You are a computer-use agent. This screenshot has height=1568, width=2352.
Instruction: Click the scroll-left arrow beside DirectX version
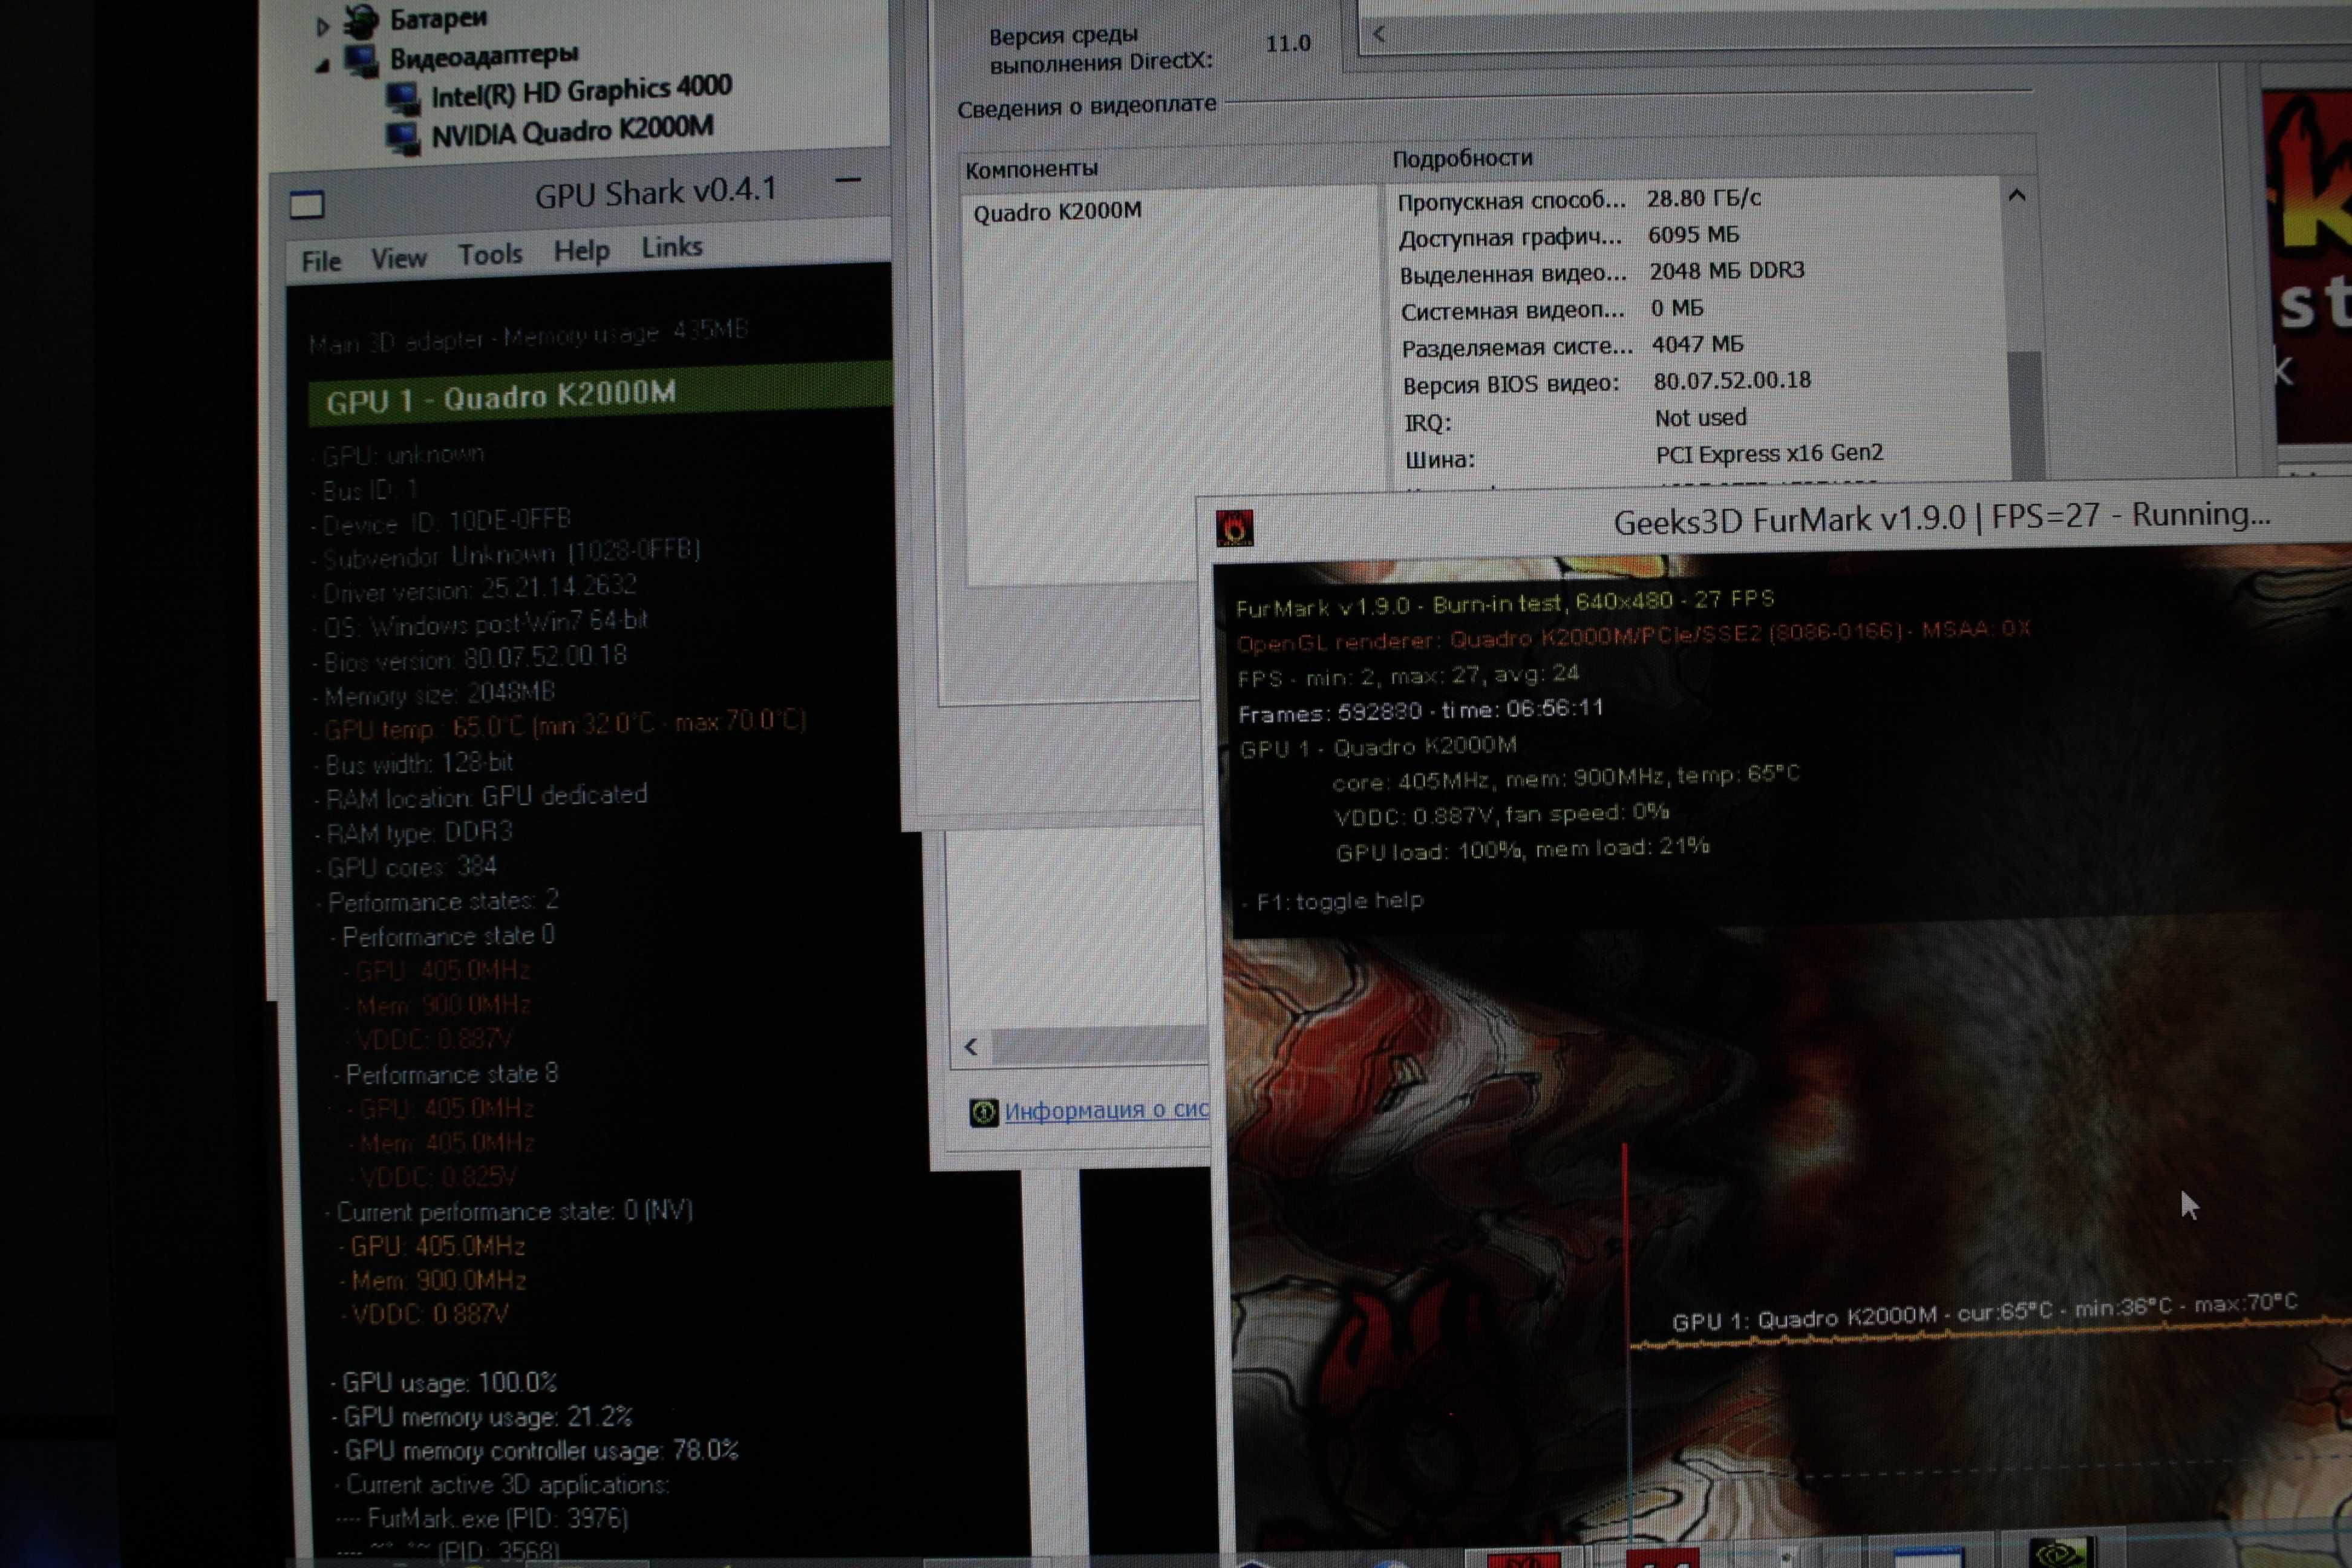1378,34
